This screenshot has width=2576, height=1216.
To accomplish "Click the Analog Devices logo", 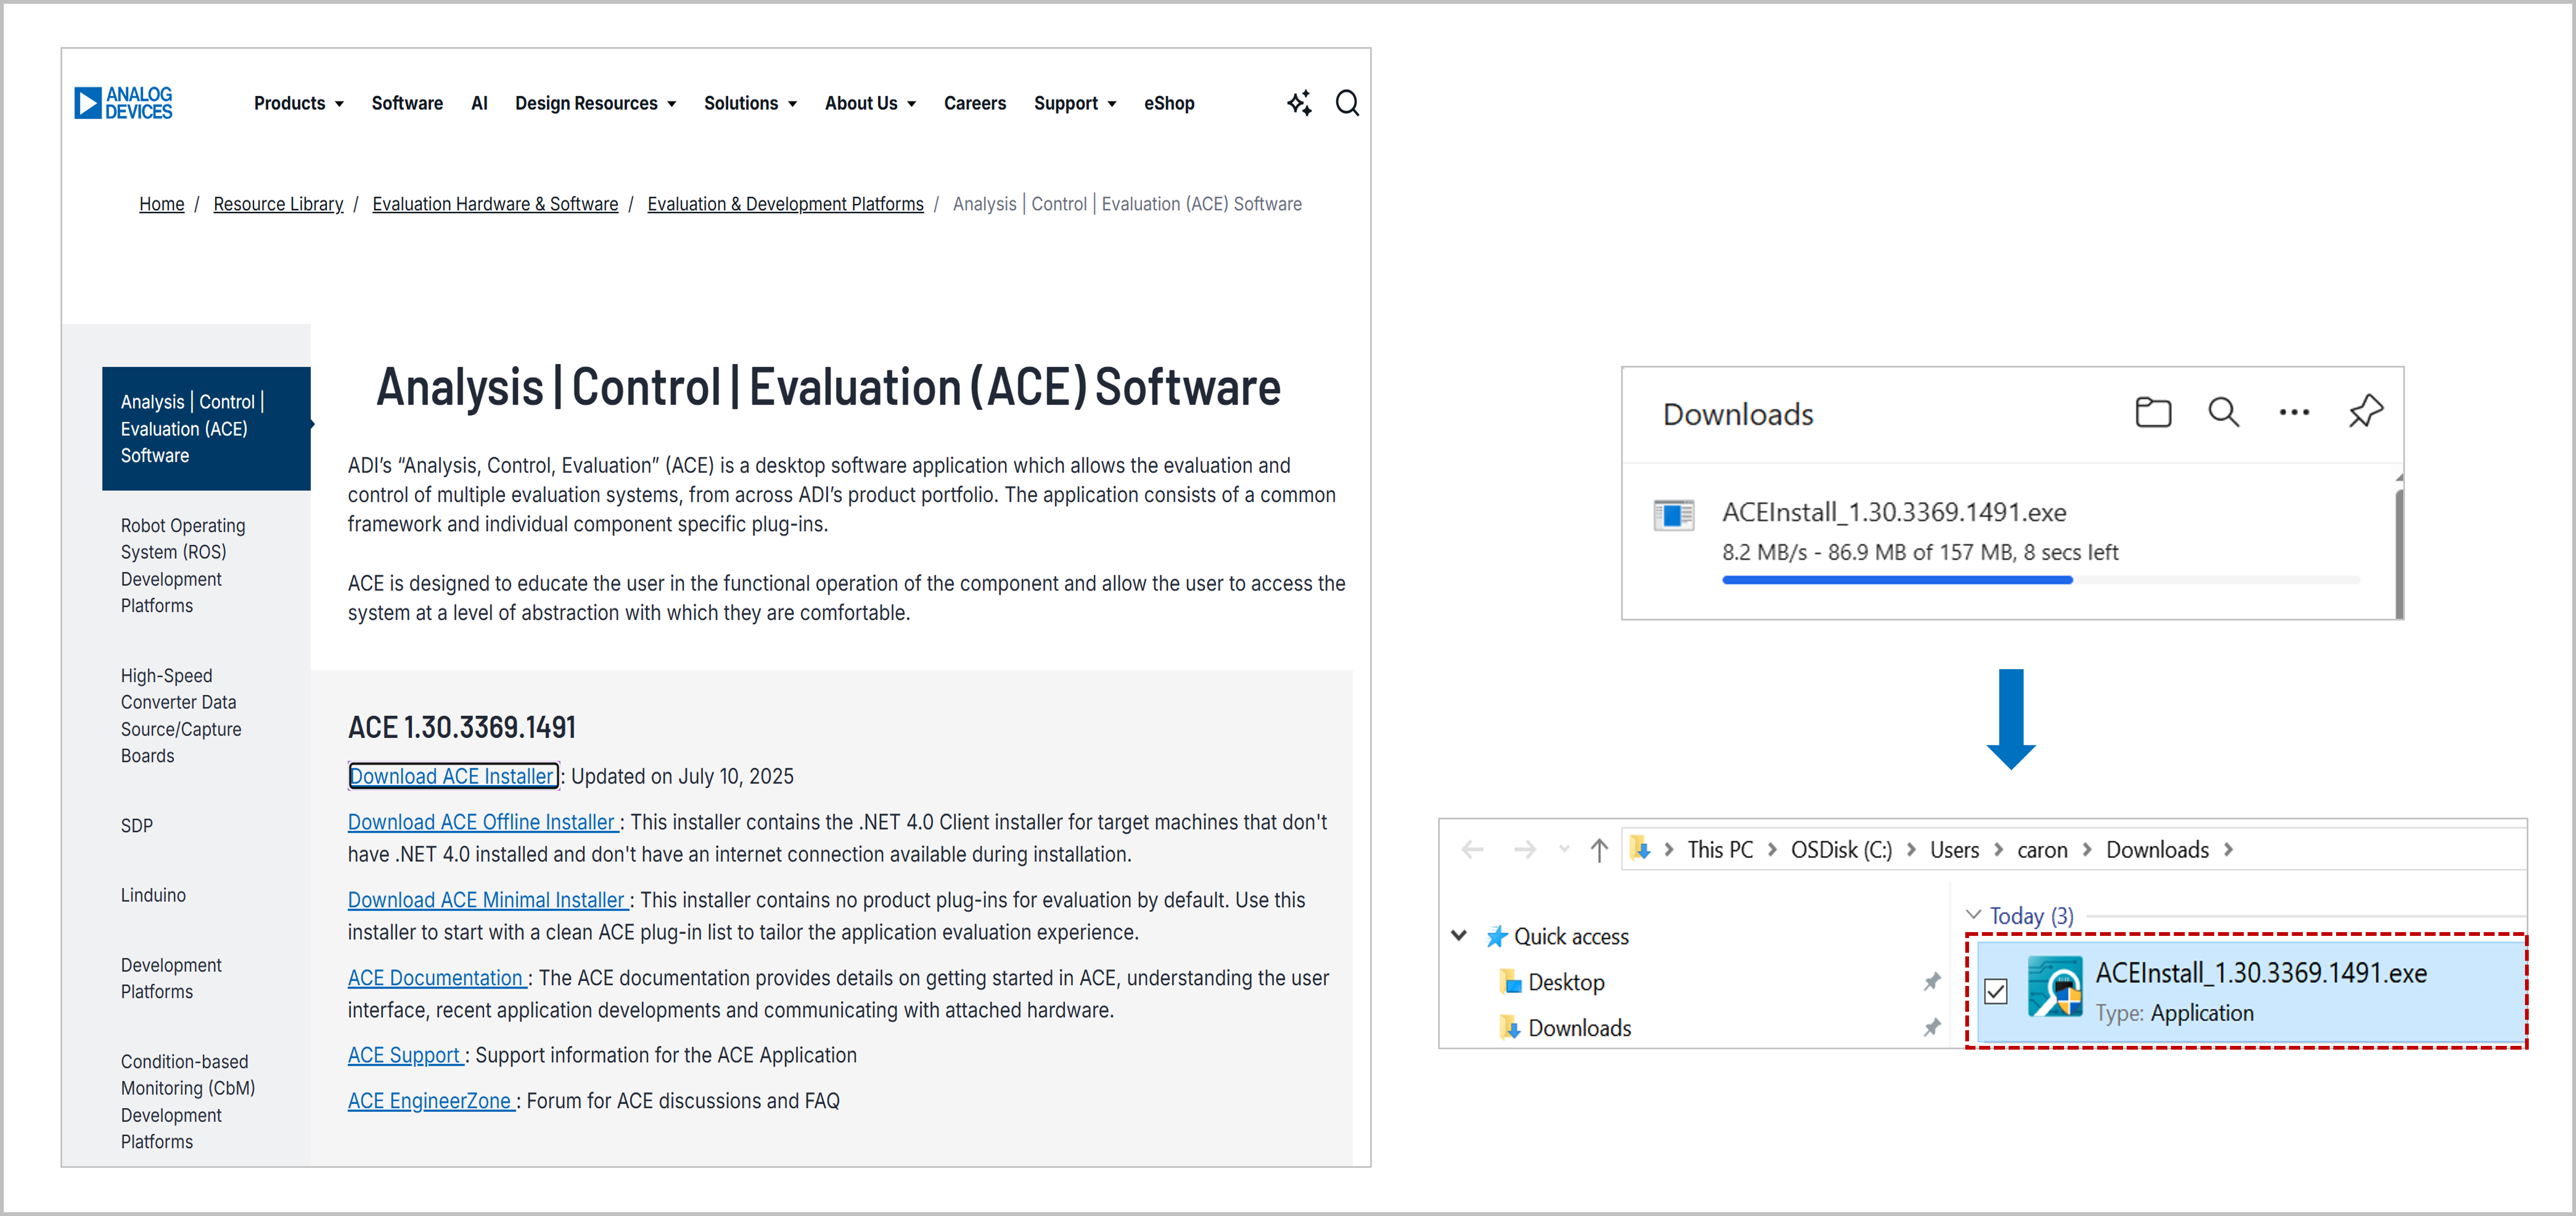I will point(123,103).
